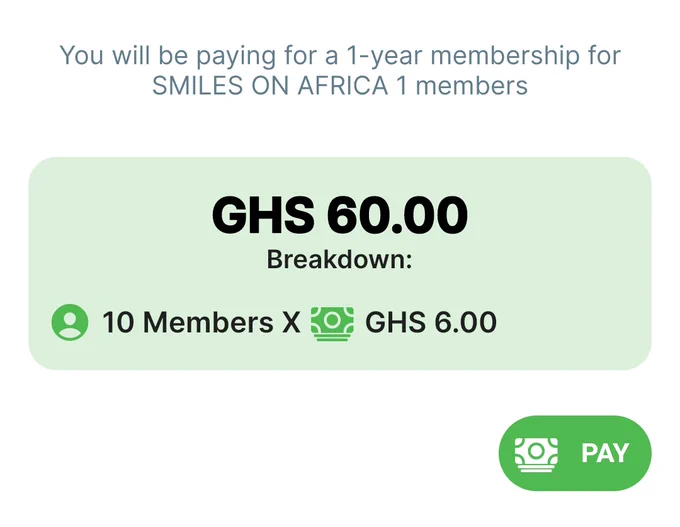Click the banknote icon on the PAY button
The image size is (680, 527).
click(536, 454)
